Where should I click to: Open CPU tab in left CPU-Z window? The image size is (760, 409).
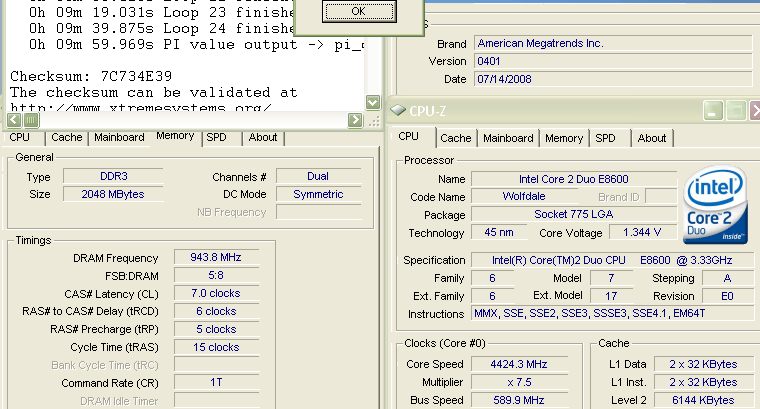[20, 138]
